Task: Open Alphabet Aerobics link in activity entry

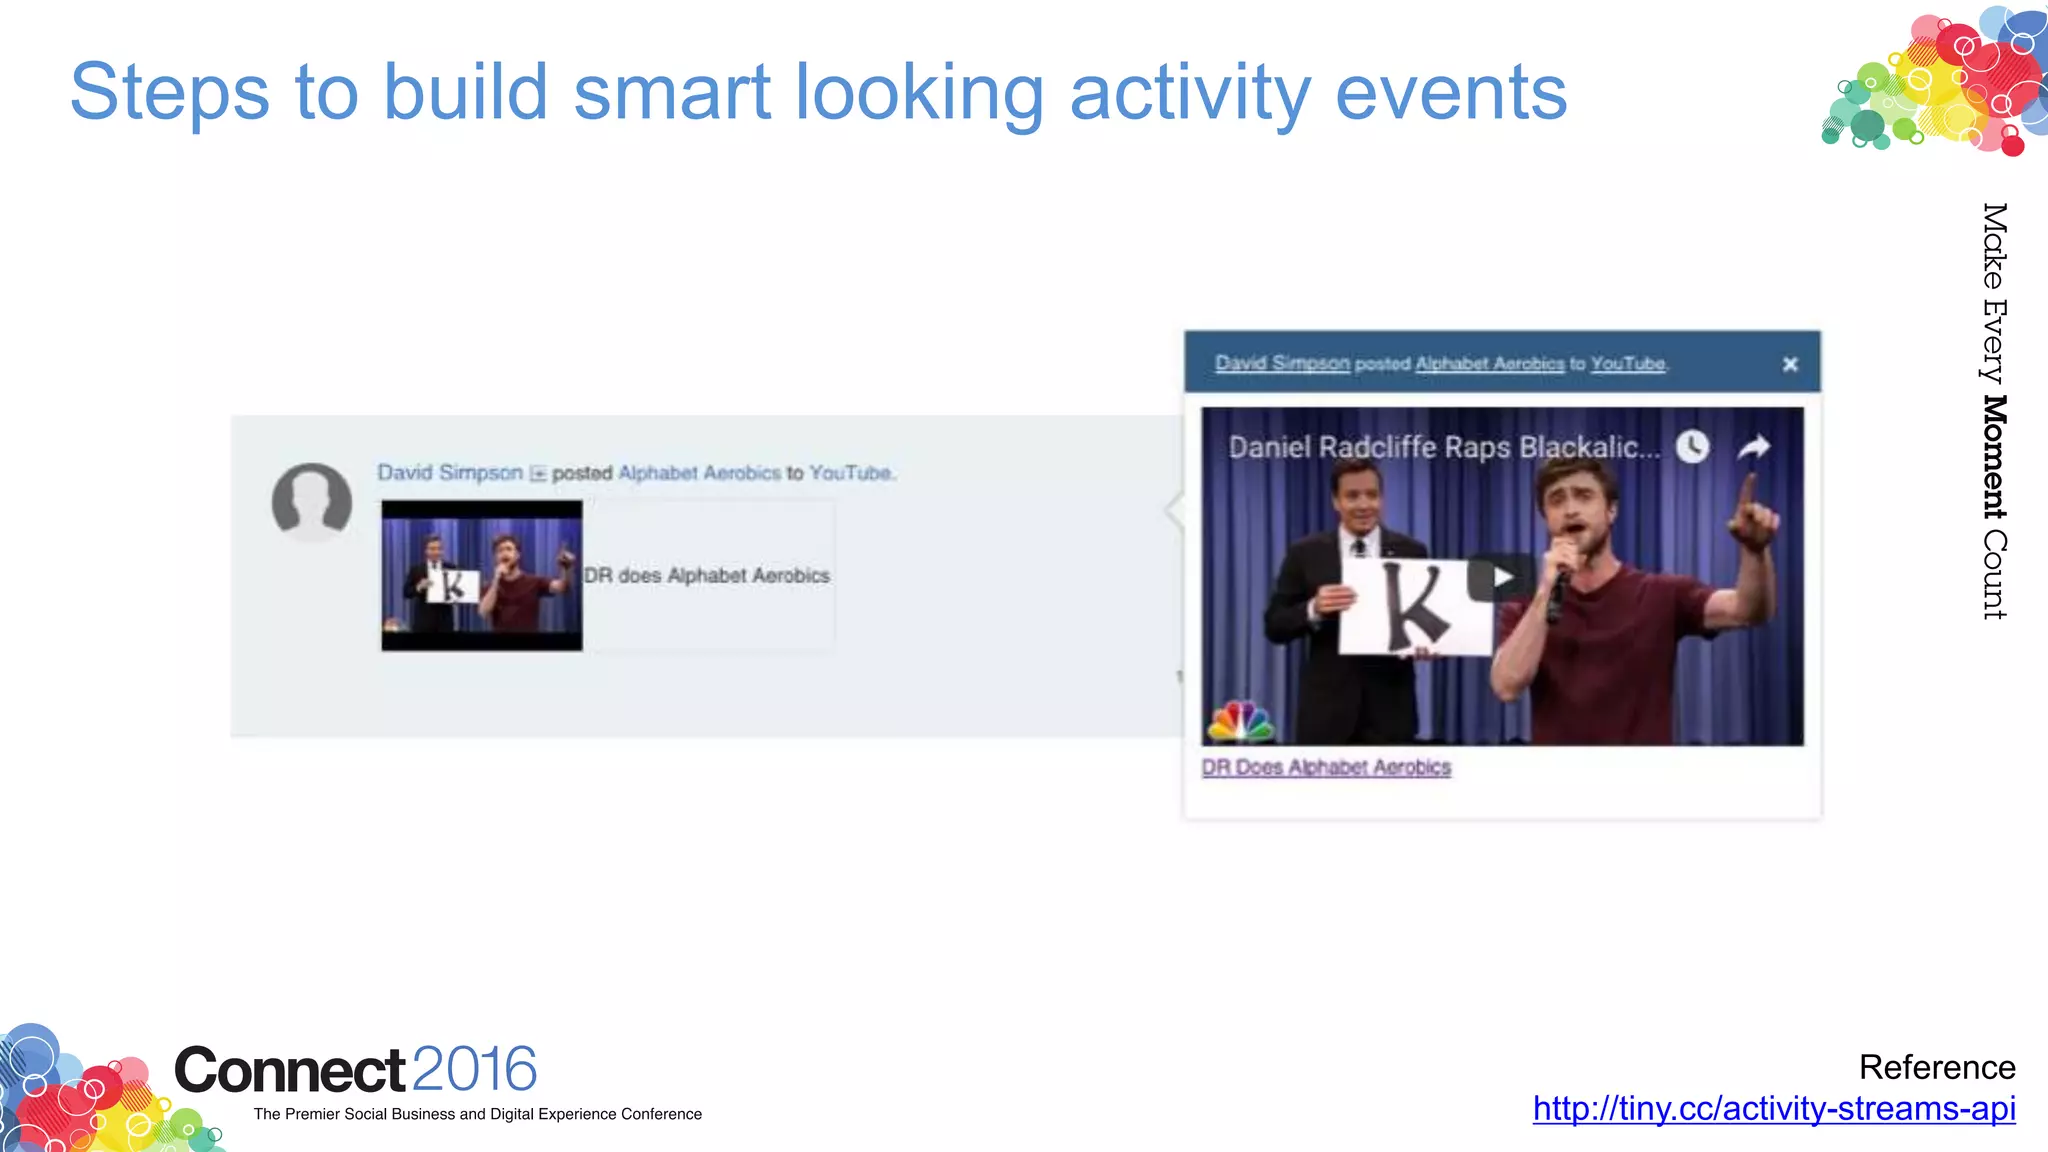Action: pos(699,472)
